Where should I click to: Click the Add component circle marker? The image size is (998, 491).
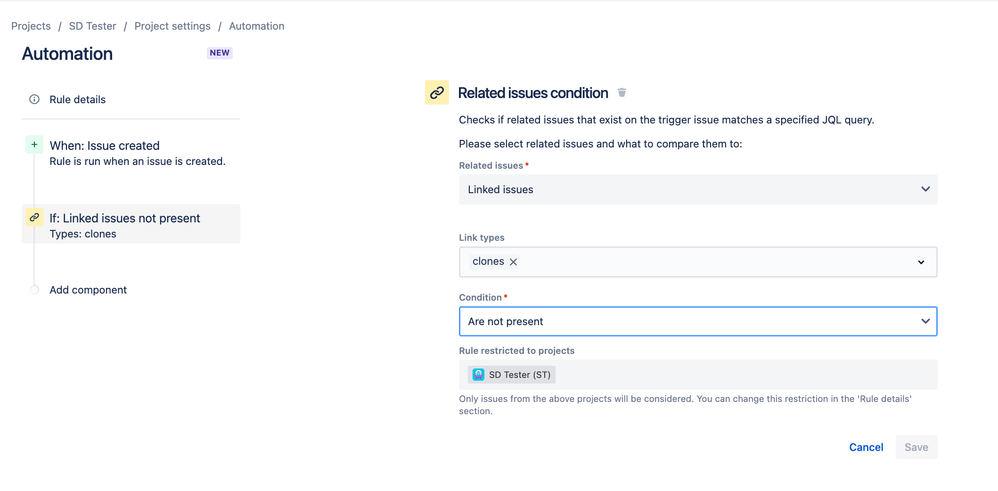34,290
